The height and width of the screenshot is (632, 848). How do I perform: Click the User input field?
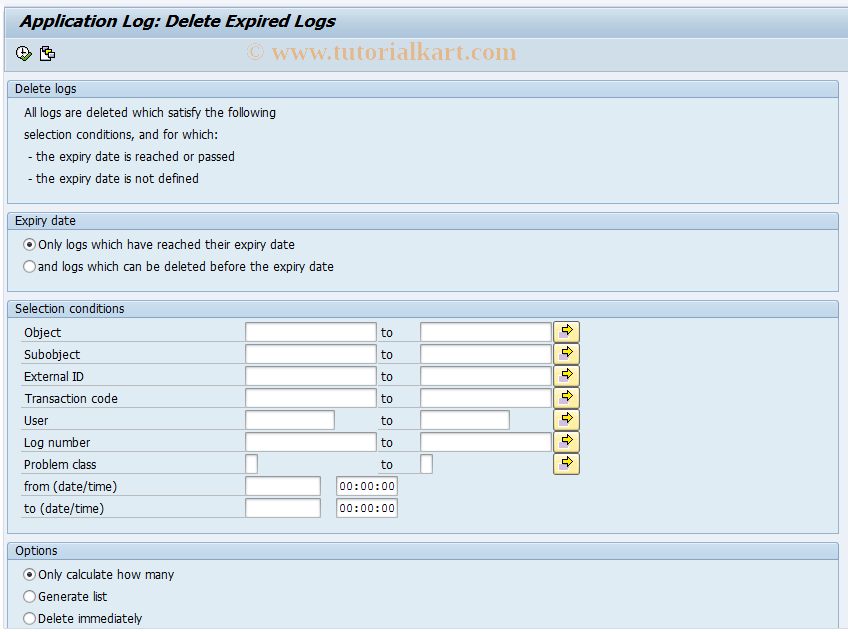click(289, 419)
